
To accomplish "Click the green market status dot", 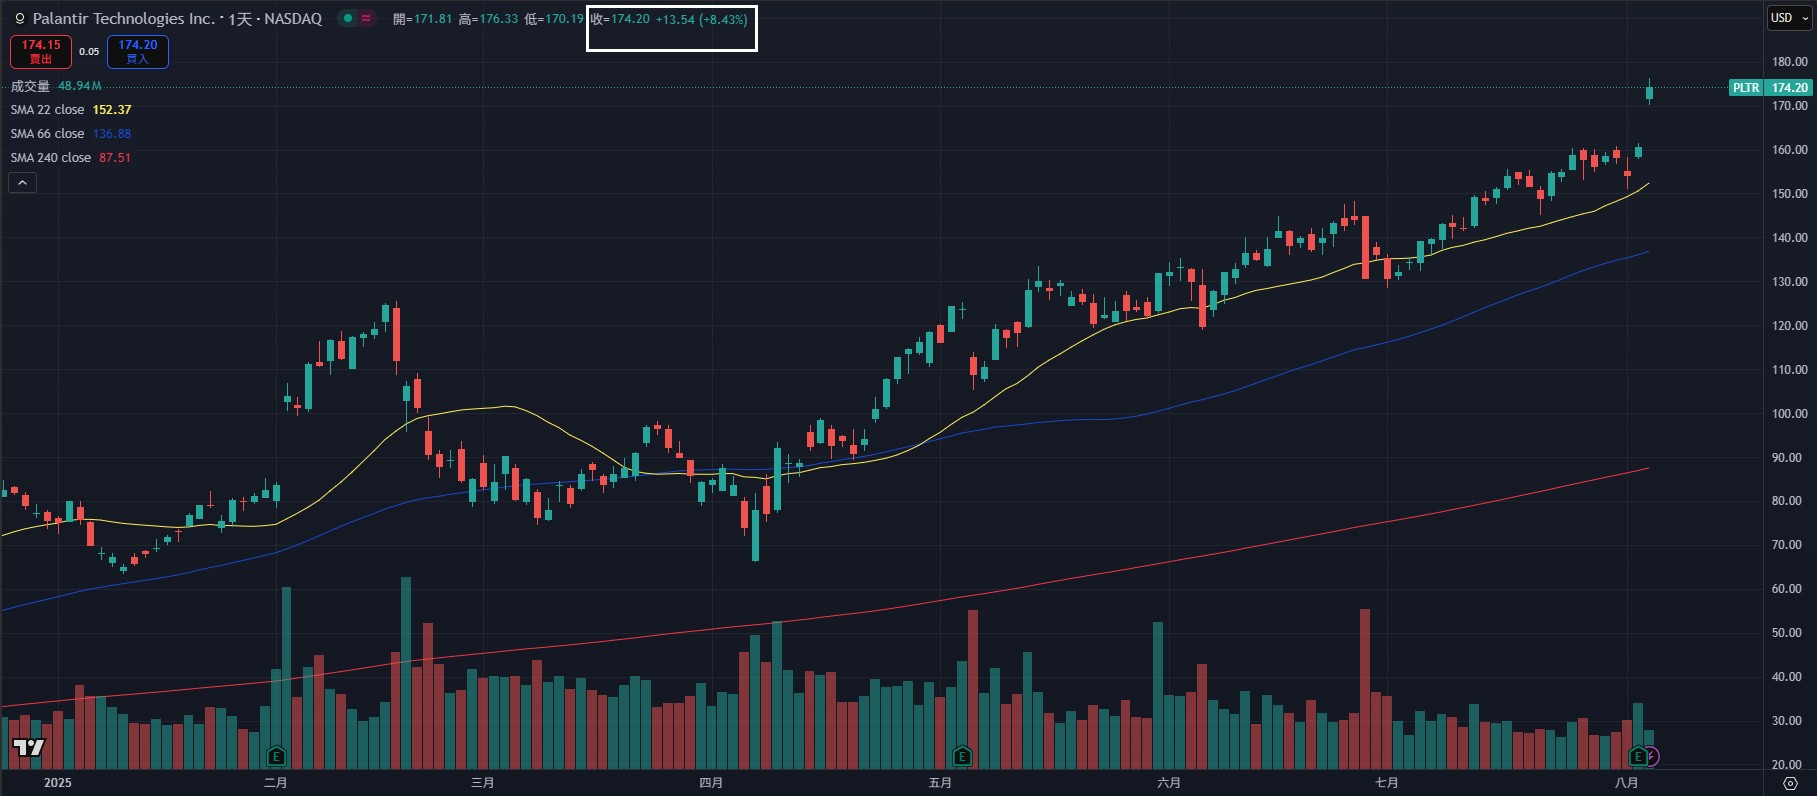I will 347,18.
